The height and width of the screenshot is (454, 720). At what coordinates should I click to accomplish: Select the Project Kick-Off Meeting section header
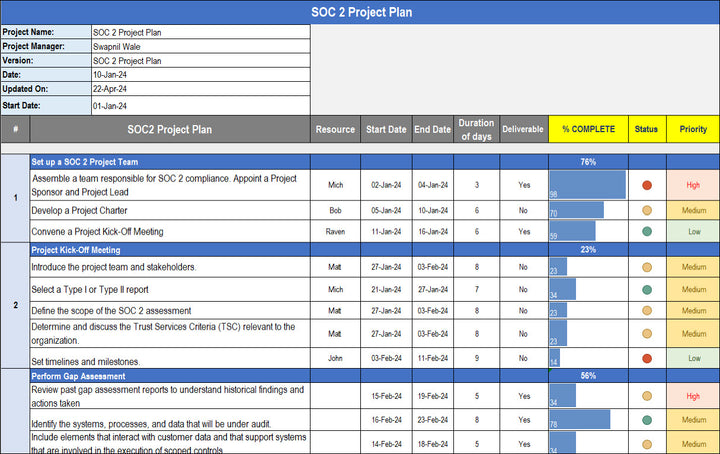tap(170, 250)
